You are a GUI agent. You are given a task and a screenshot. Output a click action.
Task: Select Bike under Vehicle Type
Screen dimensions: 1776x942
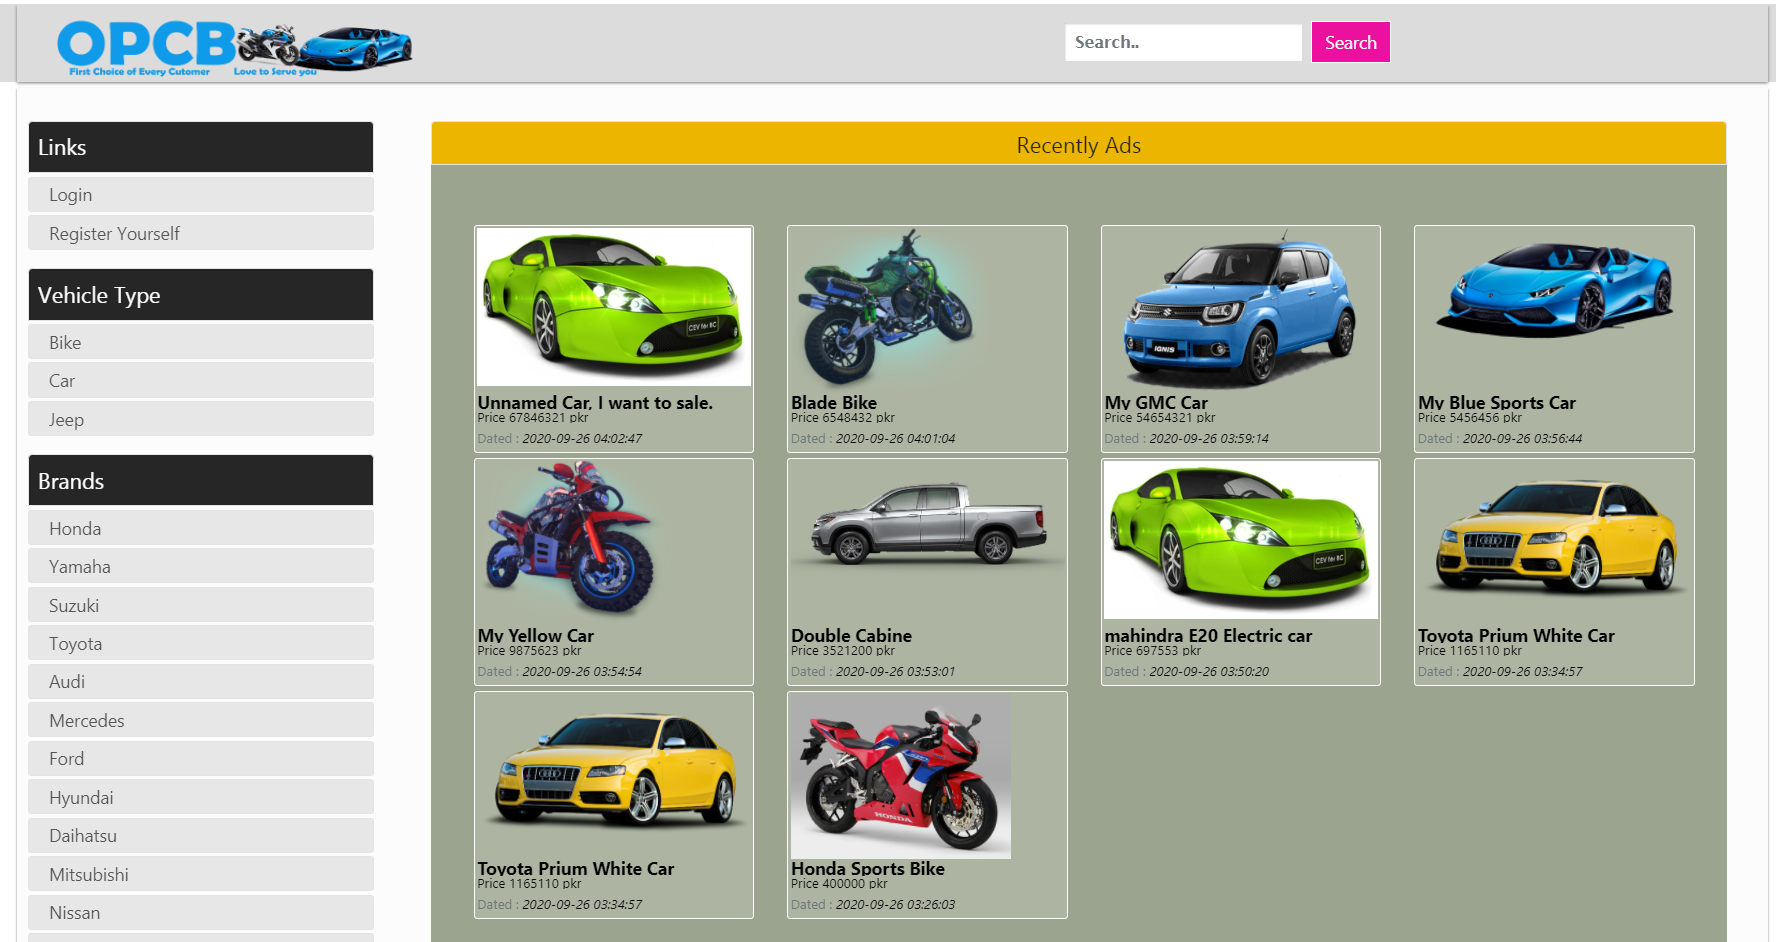coord(200,342)
